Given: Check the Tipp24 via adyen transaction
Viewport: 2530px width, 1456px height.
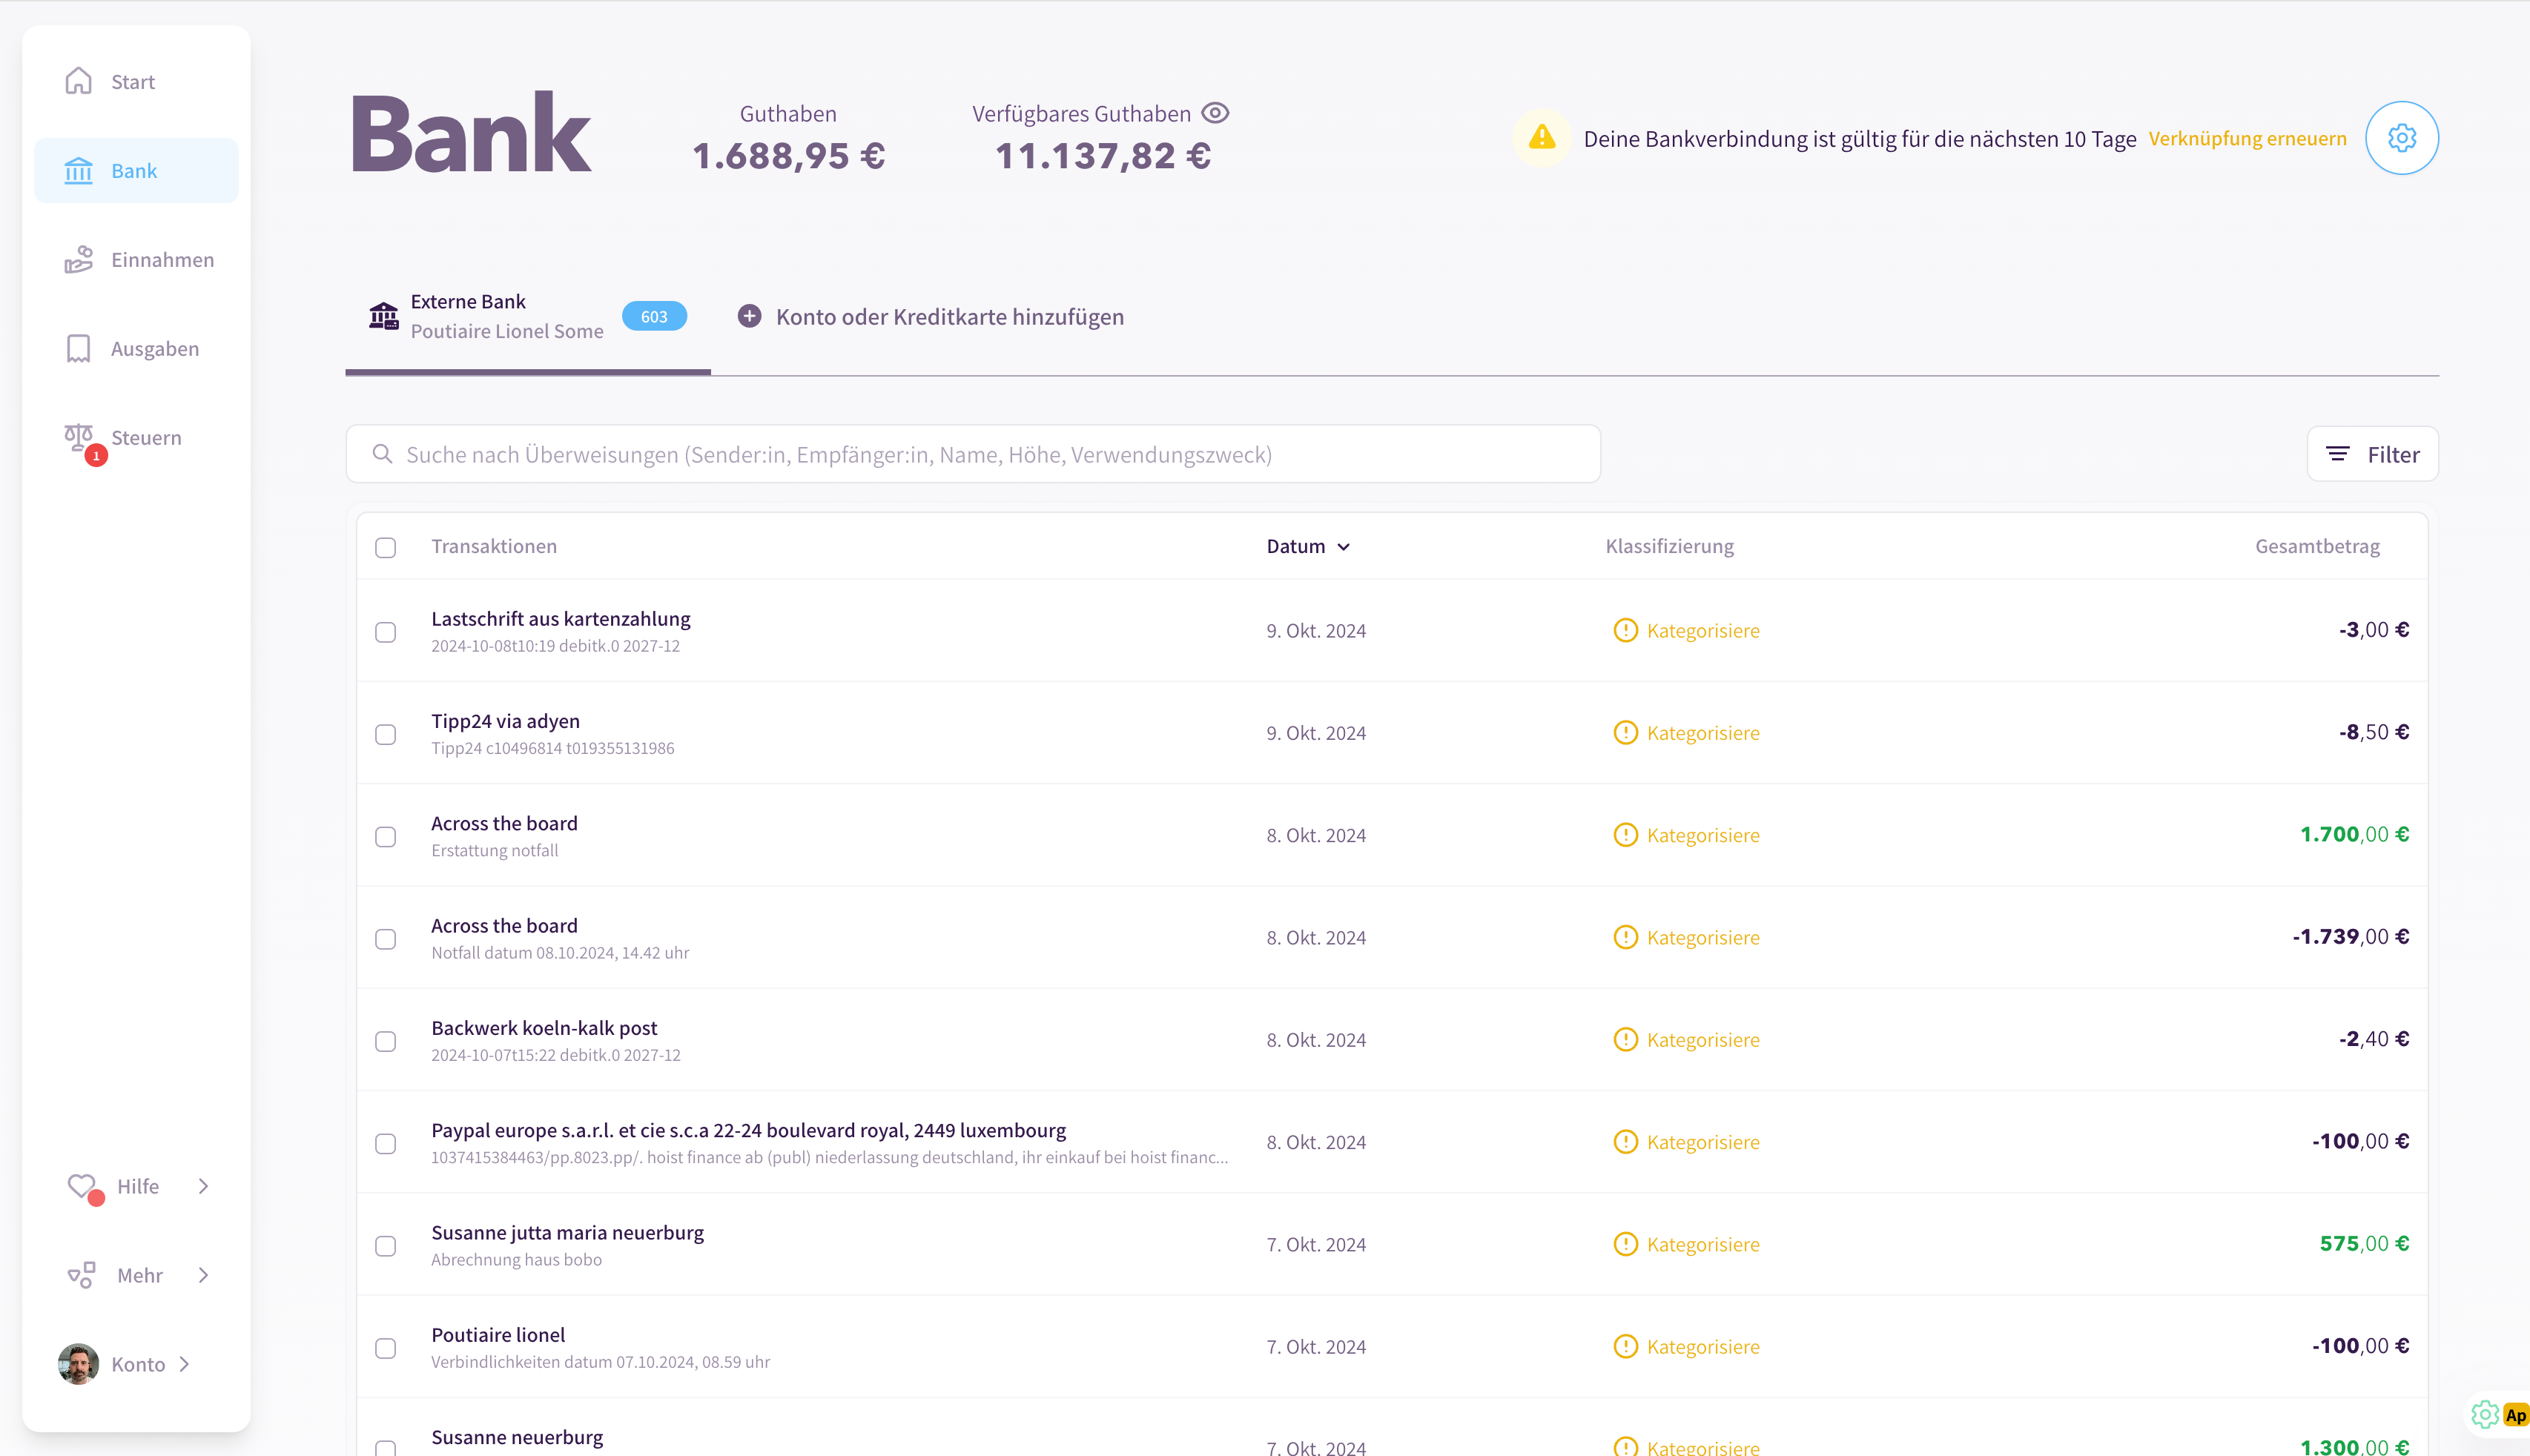Looking at the screenshot, I should coord(386,734).
